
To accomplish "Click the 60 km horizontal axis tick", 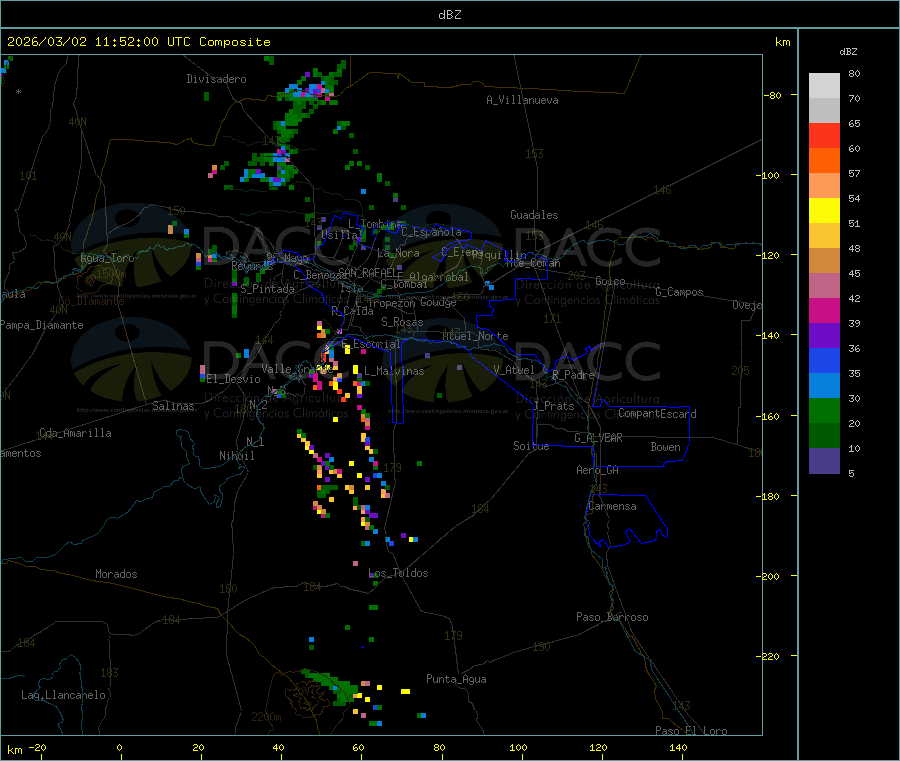I will 359,747.
